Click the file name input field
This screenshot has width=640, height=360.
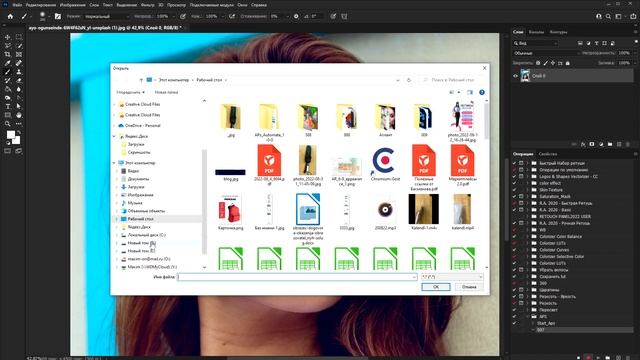297,277
